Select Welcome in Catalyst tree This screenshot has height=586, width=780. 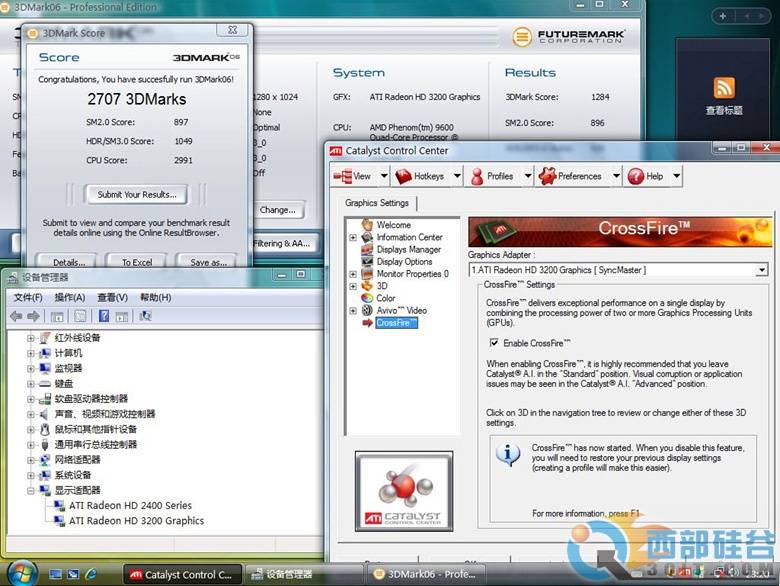coord(393,225)
